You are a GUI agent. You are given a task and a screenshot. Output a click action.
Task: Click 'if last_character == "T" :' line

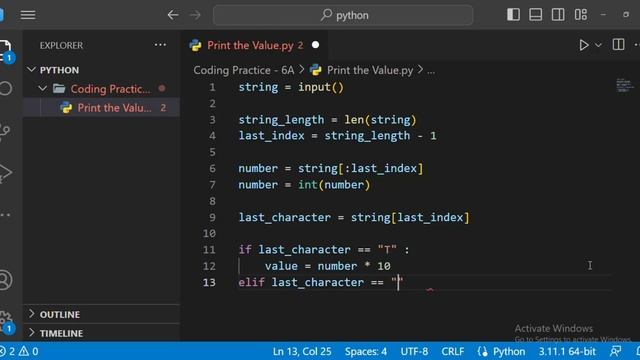[324, 249]
